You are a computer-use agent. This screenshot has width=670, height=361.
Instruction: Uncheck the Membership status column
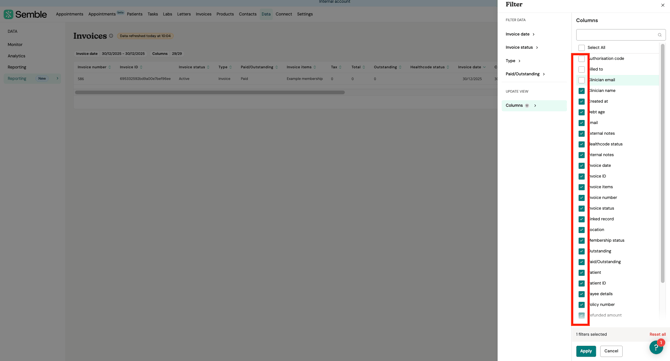[x=582, y=240]
